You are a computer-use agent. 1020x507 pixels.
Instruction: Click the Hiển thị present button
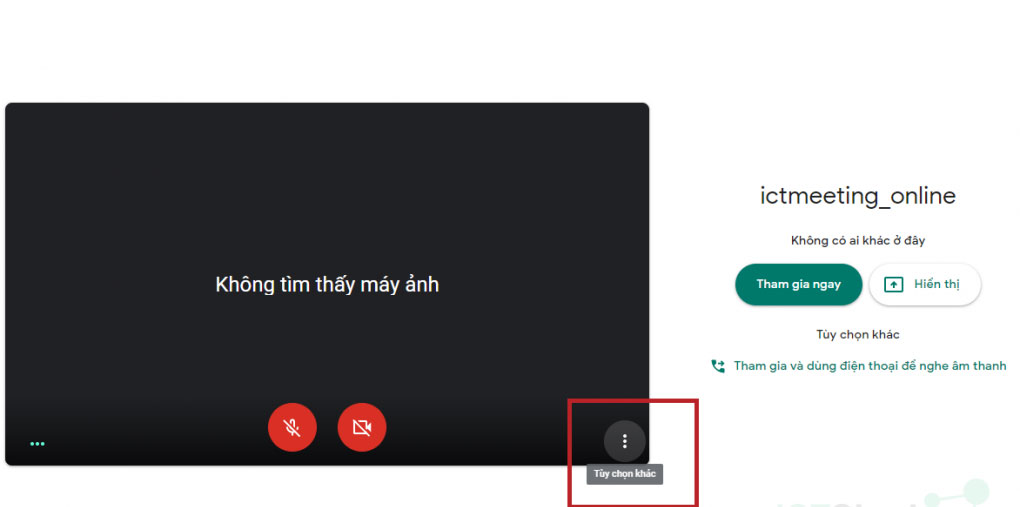(924, 284)
